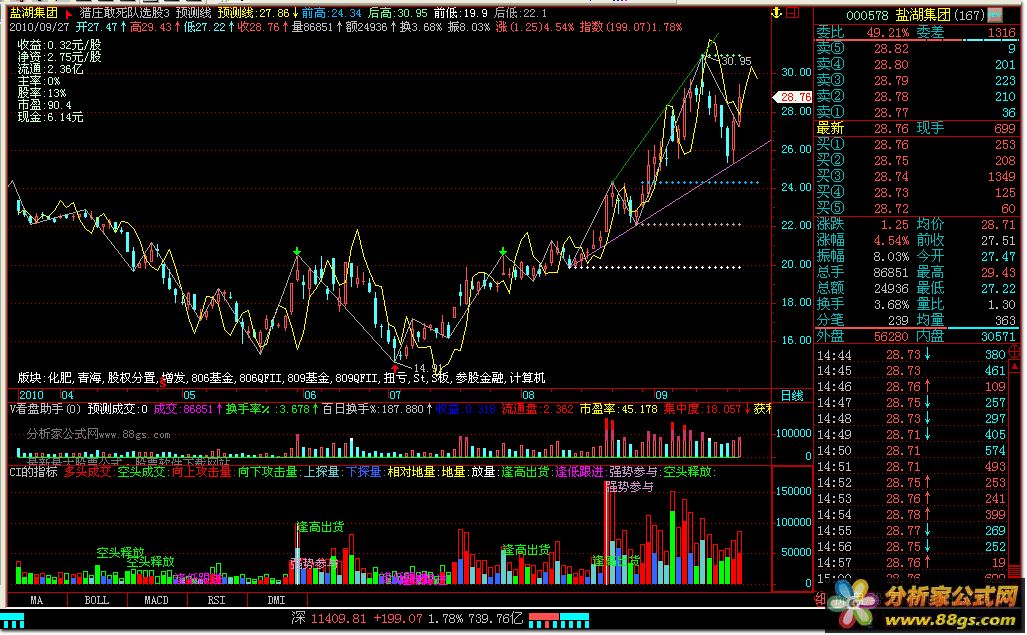Click the 外盘 56280 value
The width and height of the screenshot is (1027, 635).
891,336
